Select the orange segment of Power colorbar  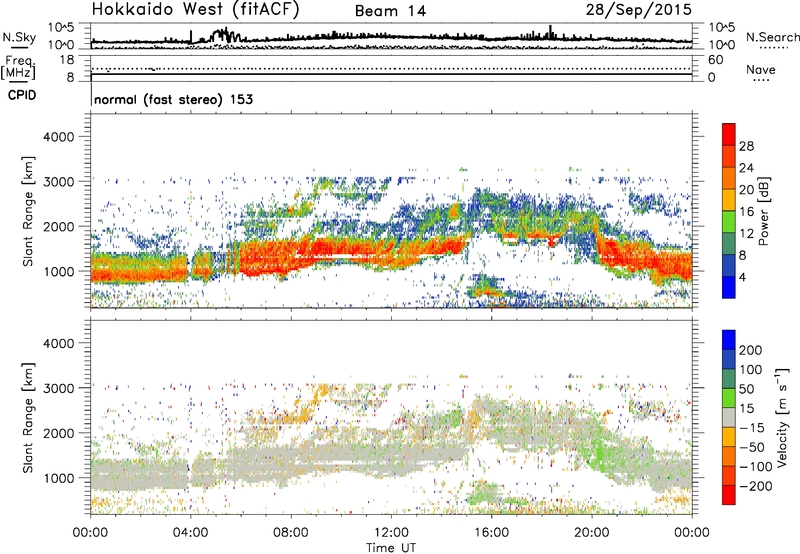click(x=729, y=178)
